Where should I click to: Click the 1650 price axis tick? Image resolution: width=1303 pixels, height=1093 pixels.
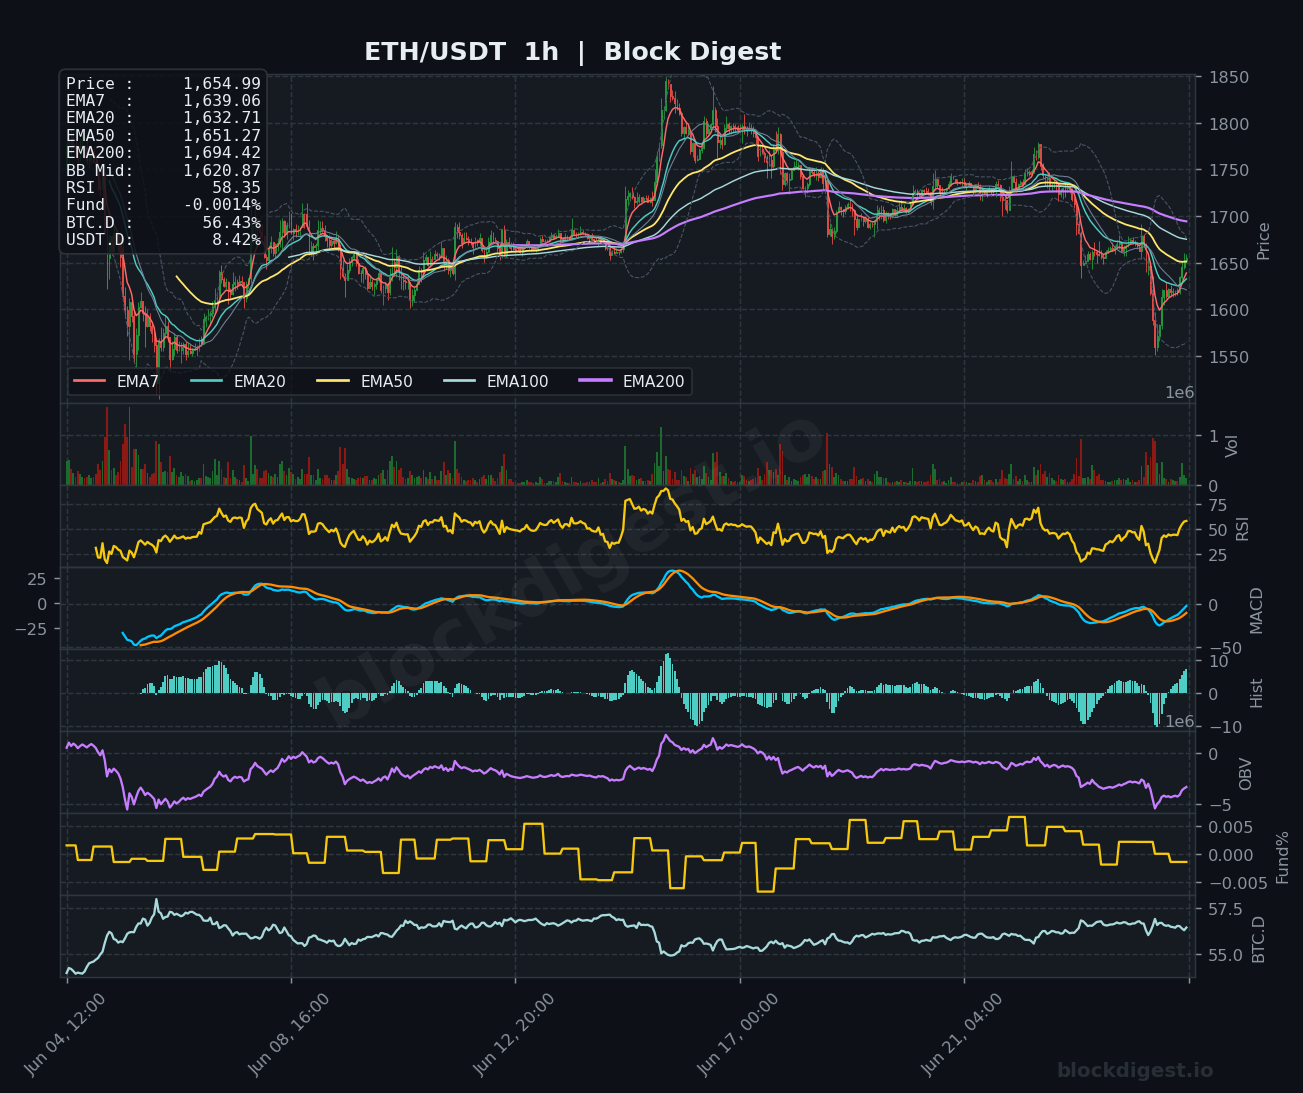(x=1228, y=264)
